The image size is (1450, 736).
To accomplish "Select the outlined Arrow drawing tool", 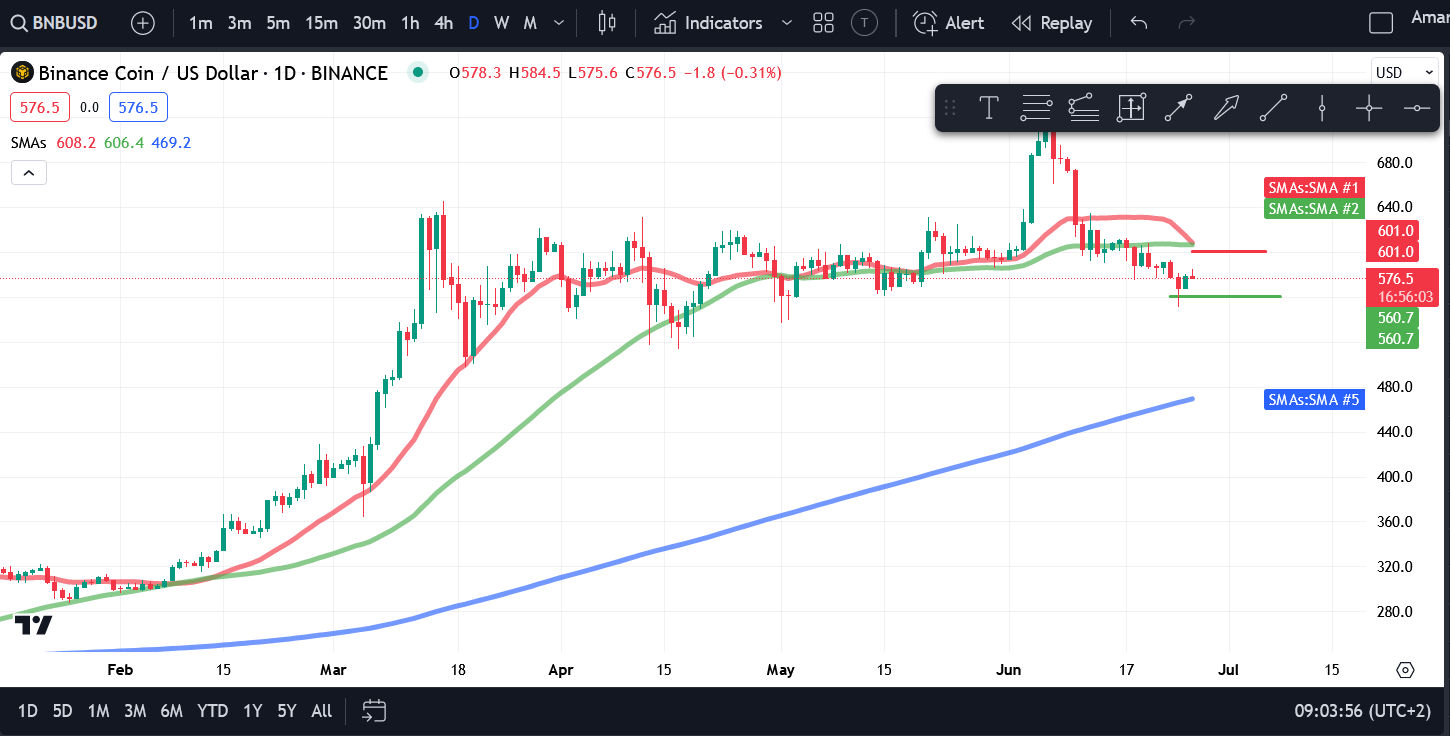I will click(1226, 107).
